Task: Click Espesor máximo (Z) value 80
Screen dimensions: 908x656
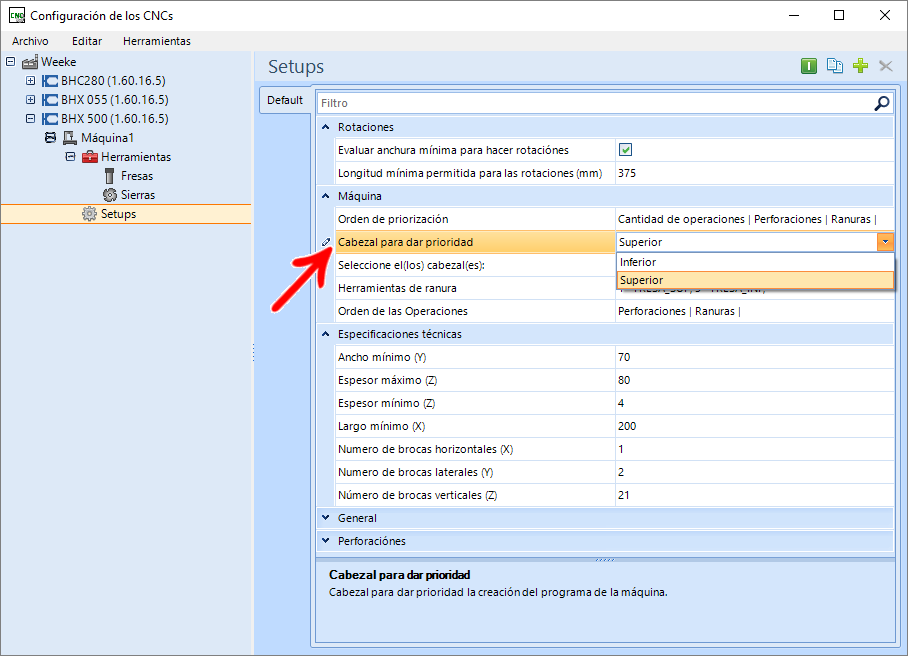Action: [x=755, y=380]
